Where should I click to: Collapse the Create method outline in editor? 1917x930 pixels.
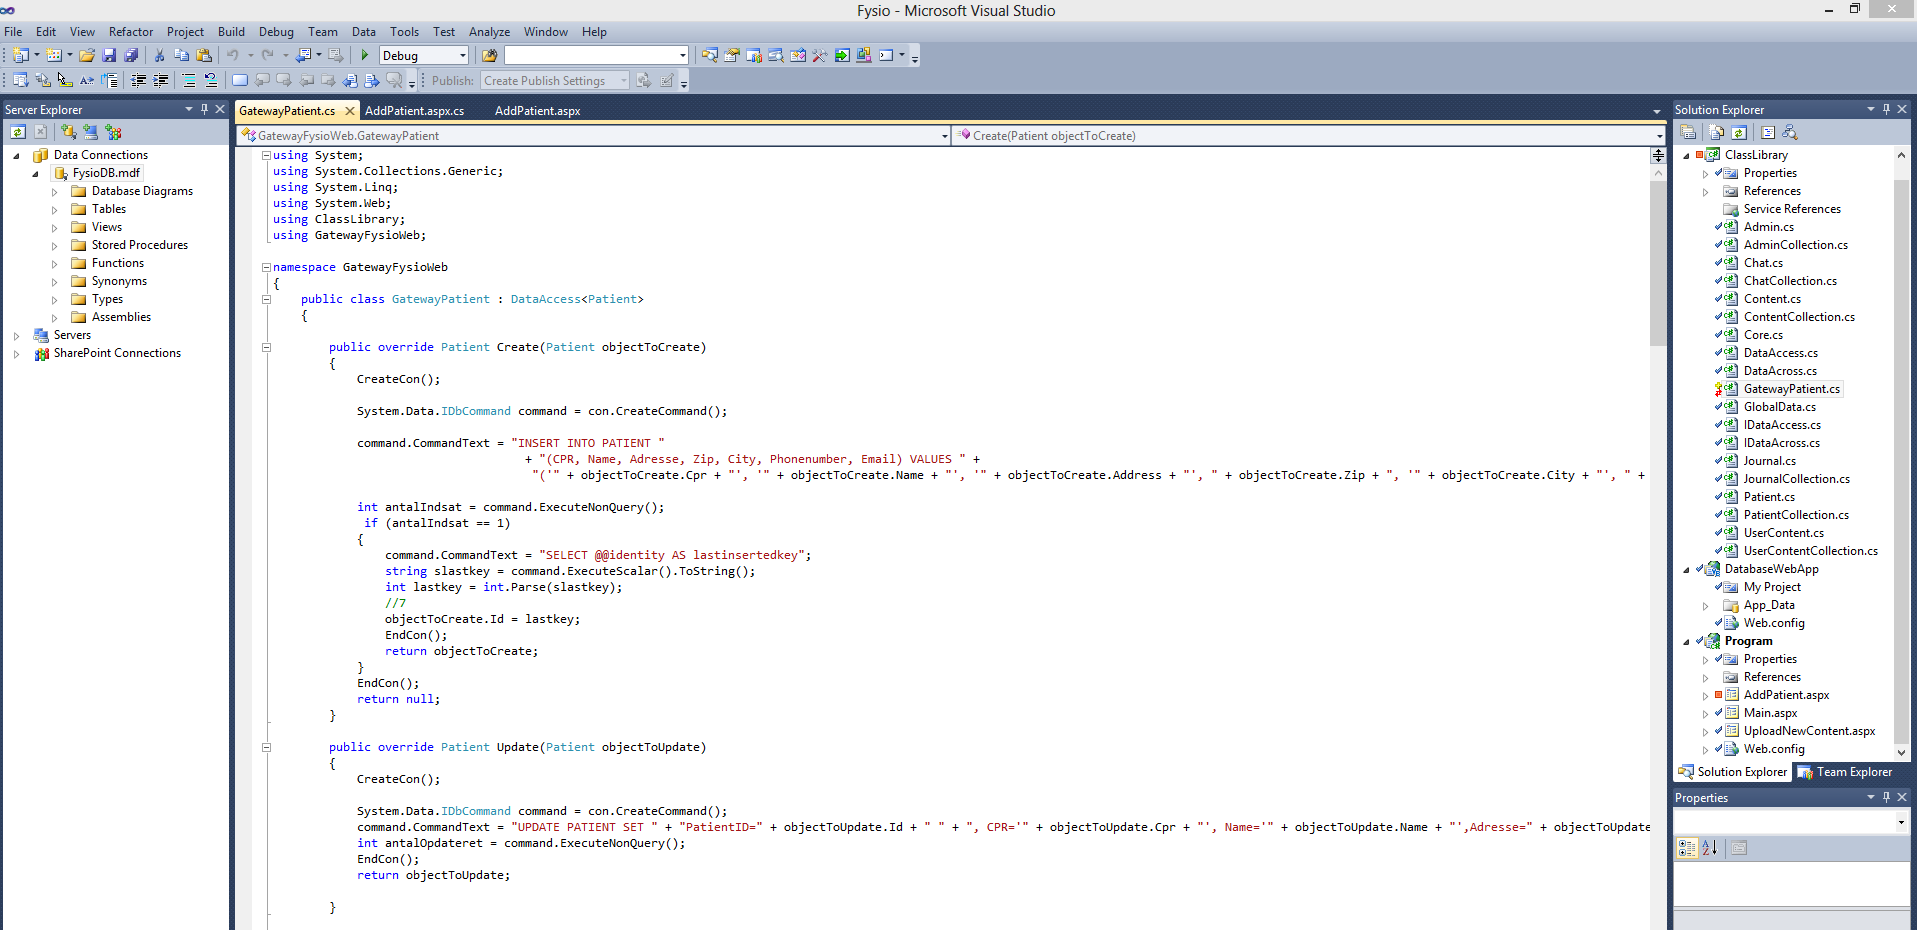coord(267,348)
